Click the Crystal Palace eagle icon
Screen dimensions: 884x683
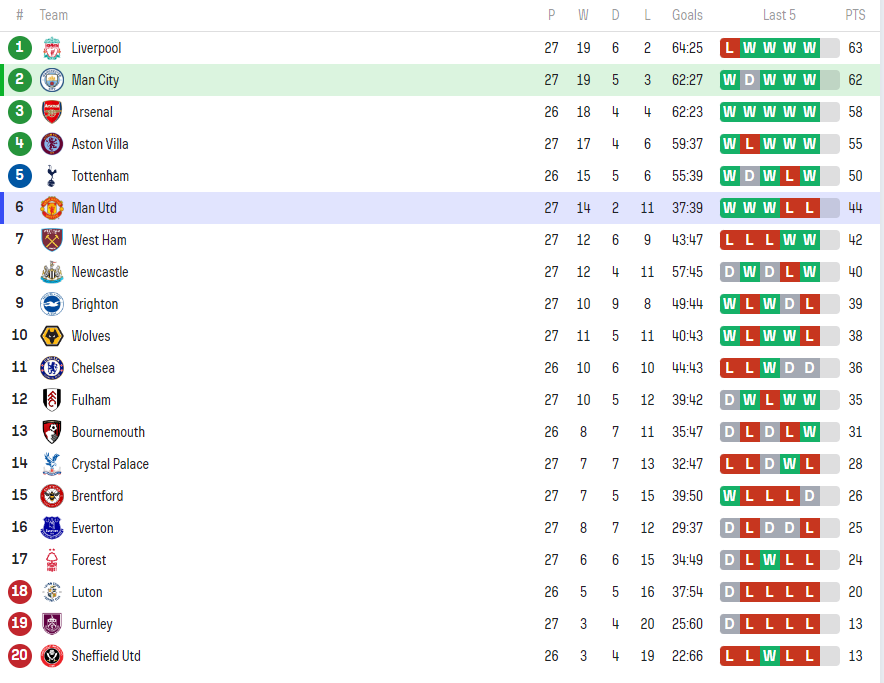pos(52,464)
